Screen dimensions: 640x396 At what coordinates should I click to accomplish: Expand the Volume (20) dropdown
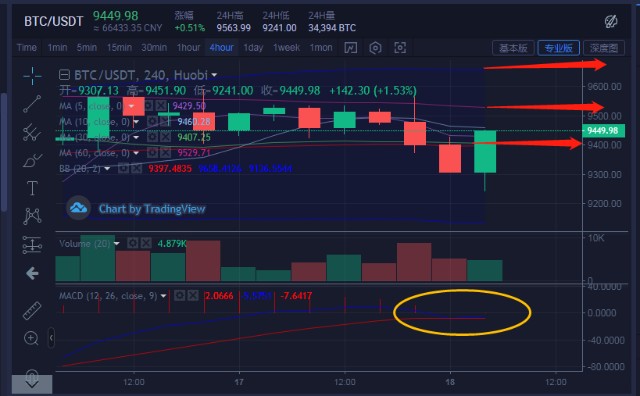click(x=117, y=243)
